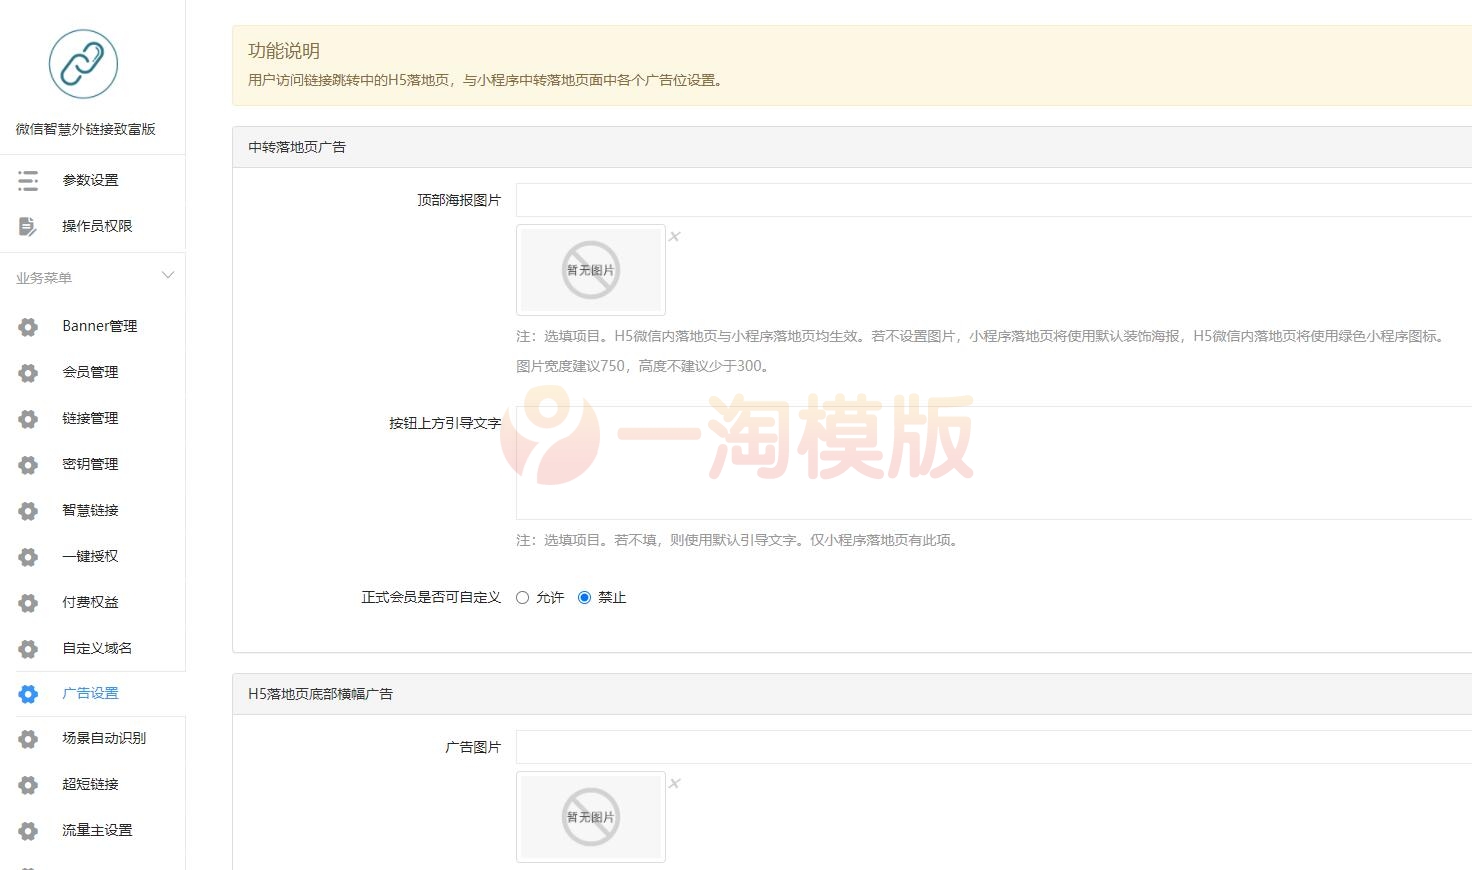Image resolution: width=1472 pixels, height=870 pixels.
Task: Click the 流量主设置 gear icon
Action: [27, 830]
